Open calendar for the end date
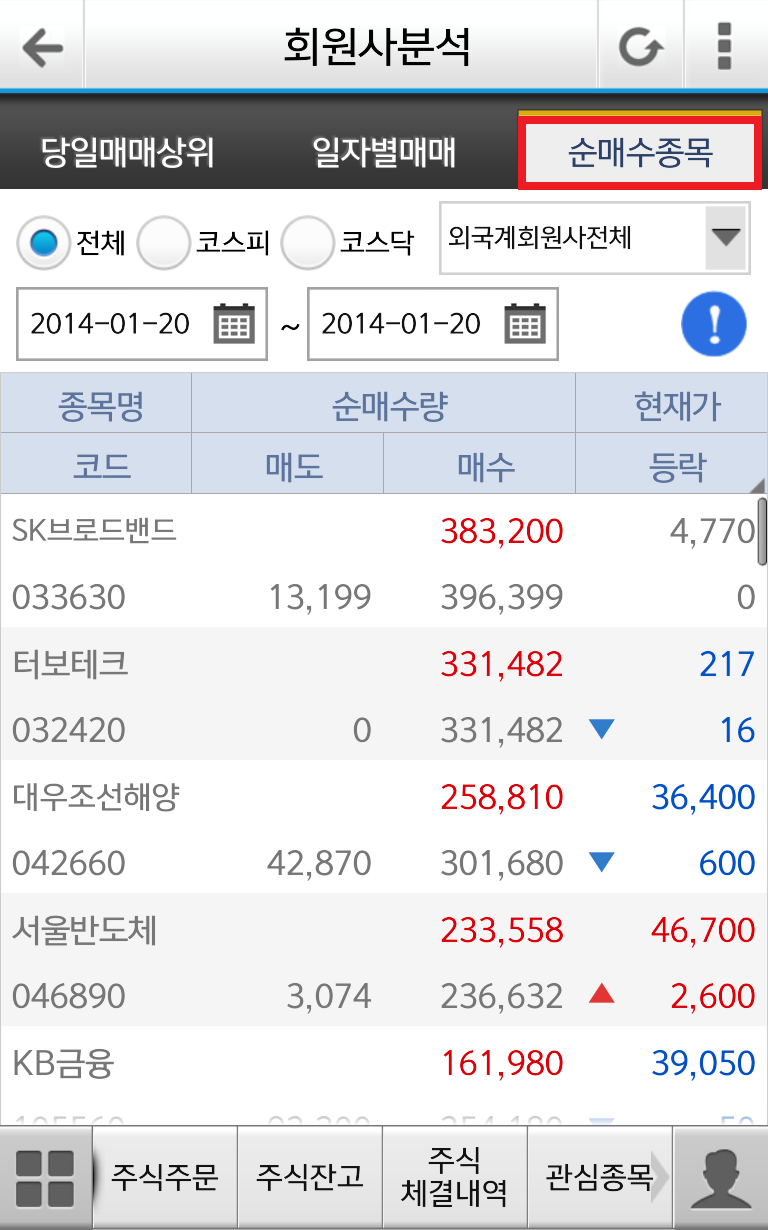 [x=525, y=323]
